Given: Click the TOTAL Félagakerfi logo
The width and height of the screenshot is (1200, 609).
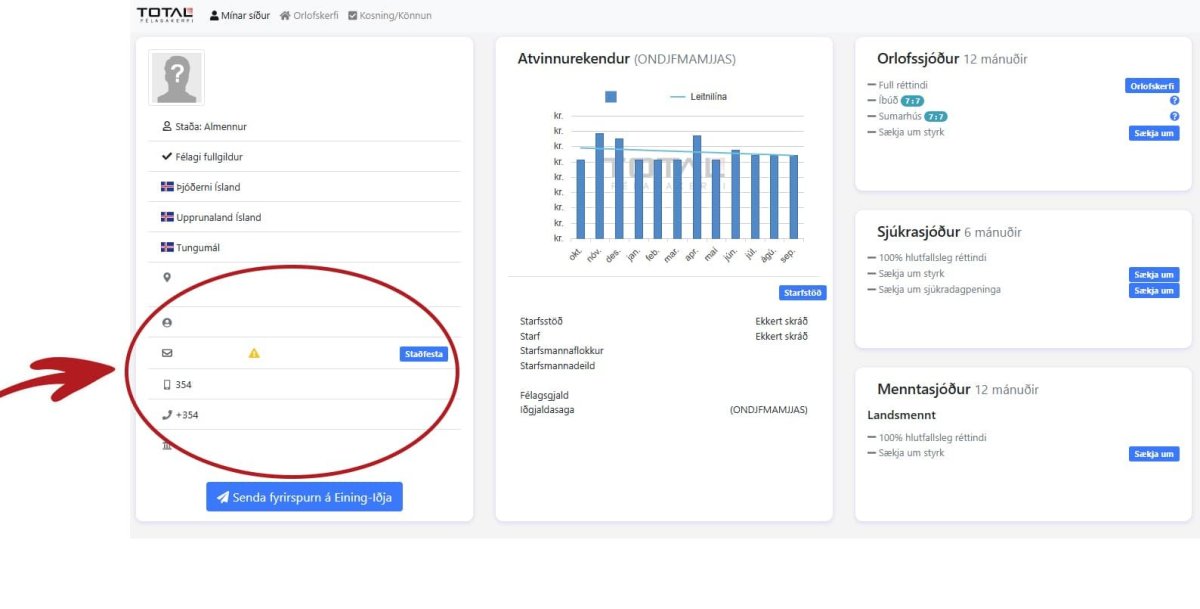Looking at the screenshot, I should pyautogui.click(x=165, y=14).
